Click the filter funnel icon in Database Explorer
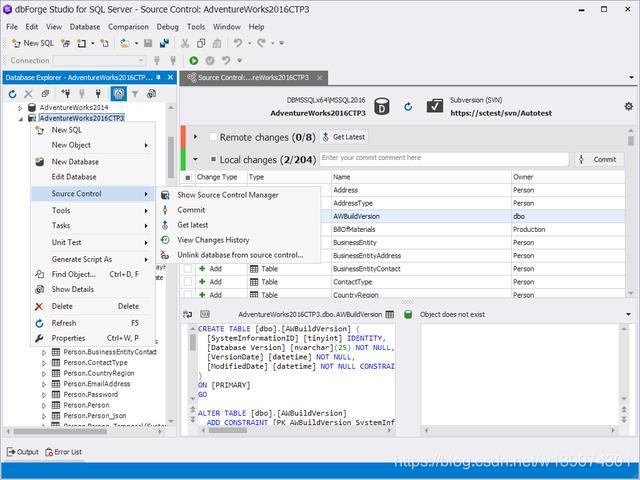 pos(135,94)
